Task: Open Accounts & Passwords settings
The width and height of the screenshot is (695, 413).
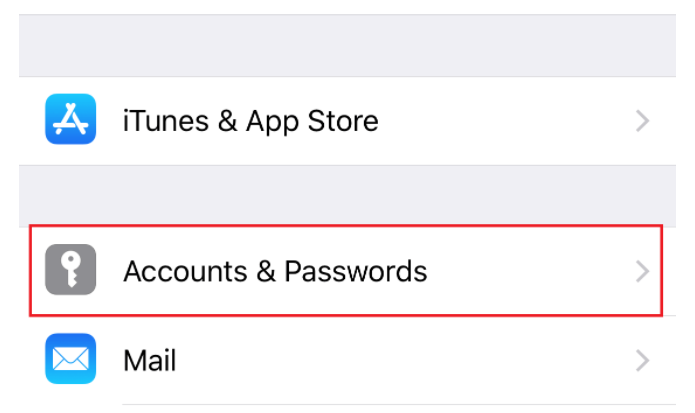Action: tap(274, 271)
